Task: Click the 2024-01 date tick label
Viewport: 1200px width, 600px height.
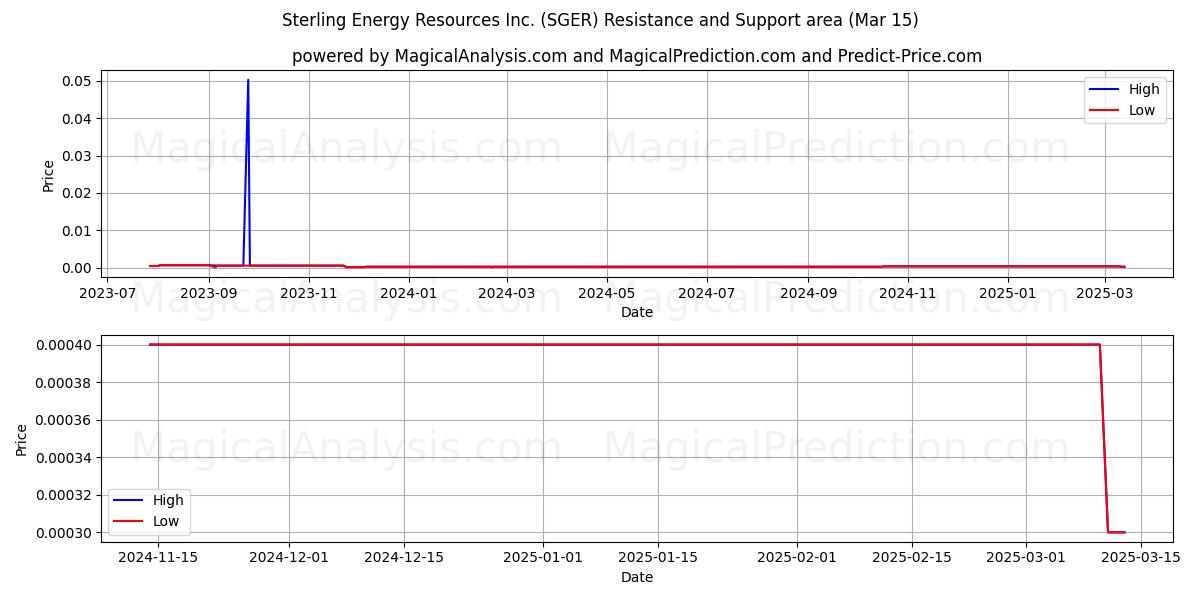Action: point(409,294)
